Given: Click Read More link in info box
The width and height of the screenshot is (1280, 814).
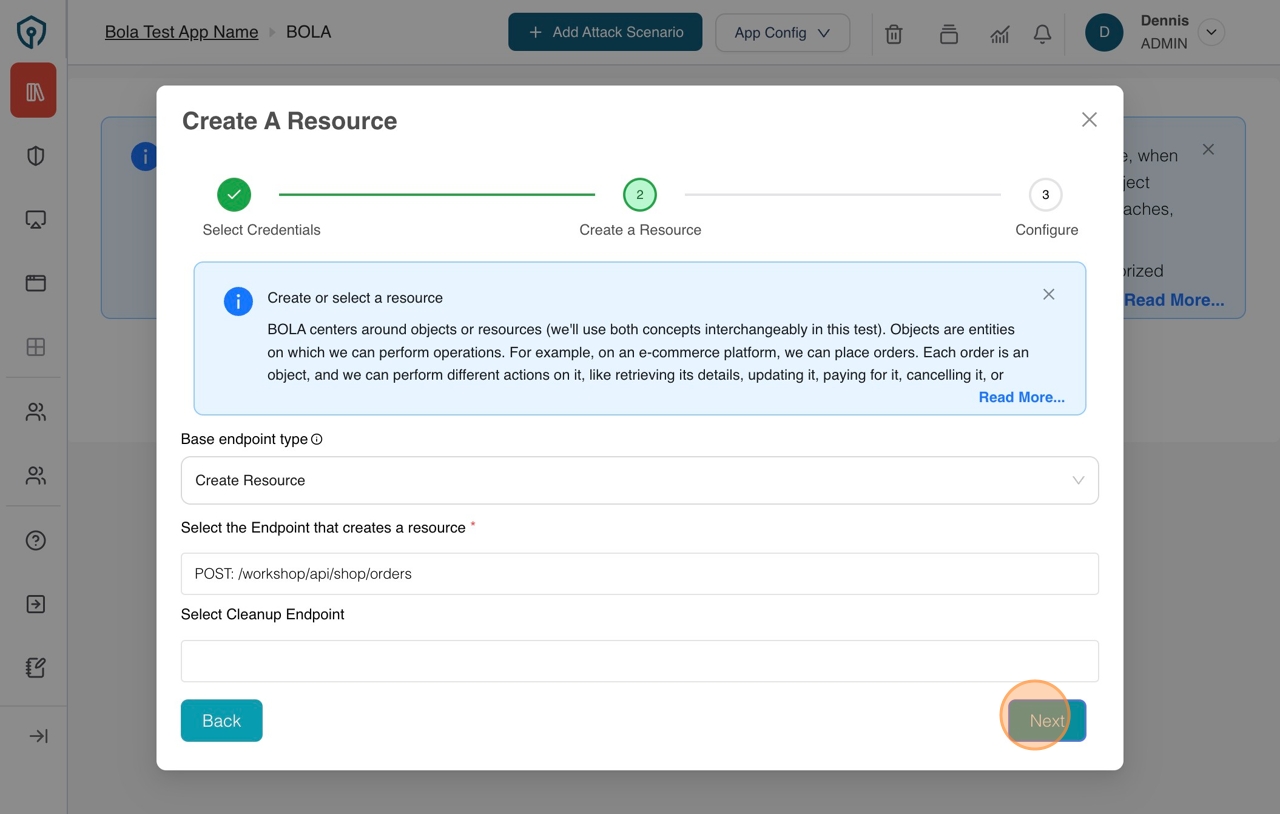Looking at the screenshot, I should click(1021, 398).
